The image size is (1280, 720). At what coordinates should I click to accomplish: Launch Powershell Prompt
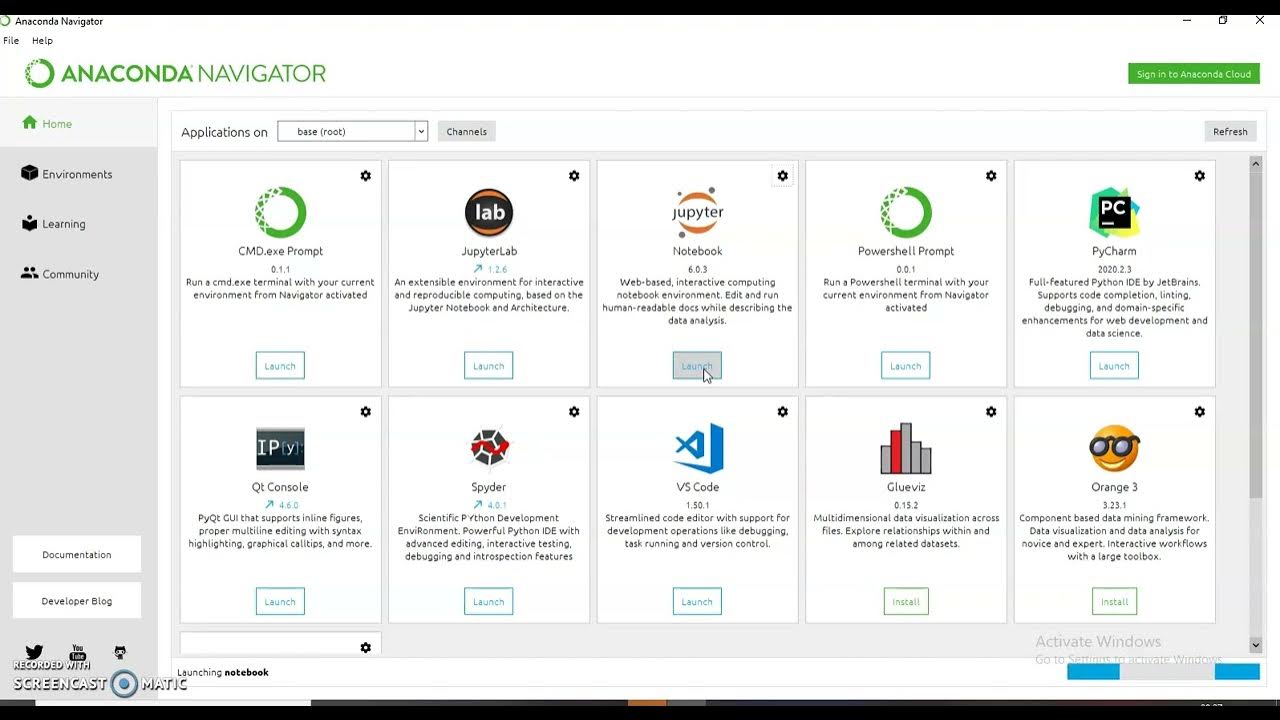point(906,366)
